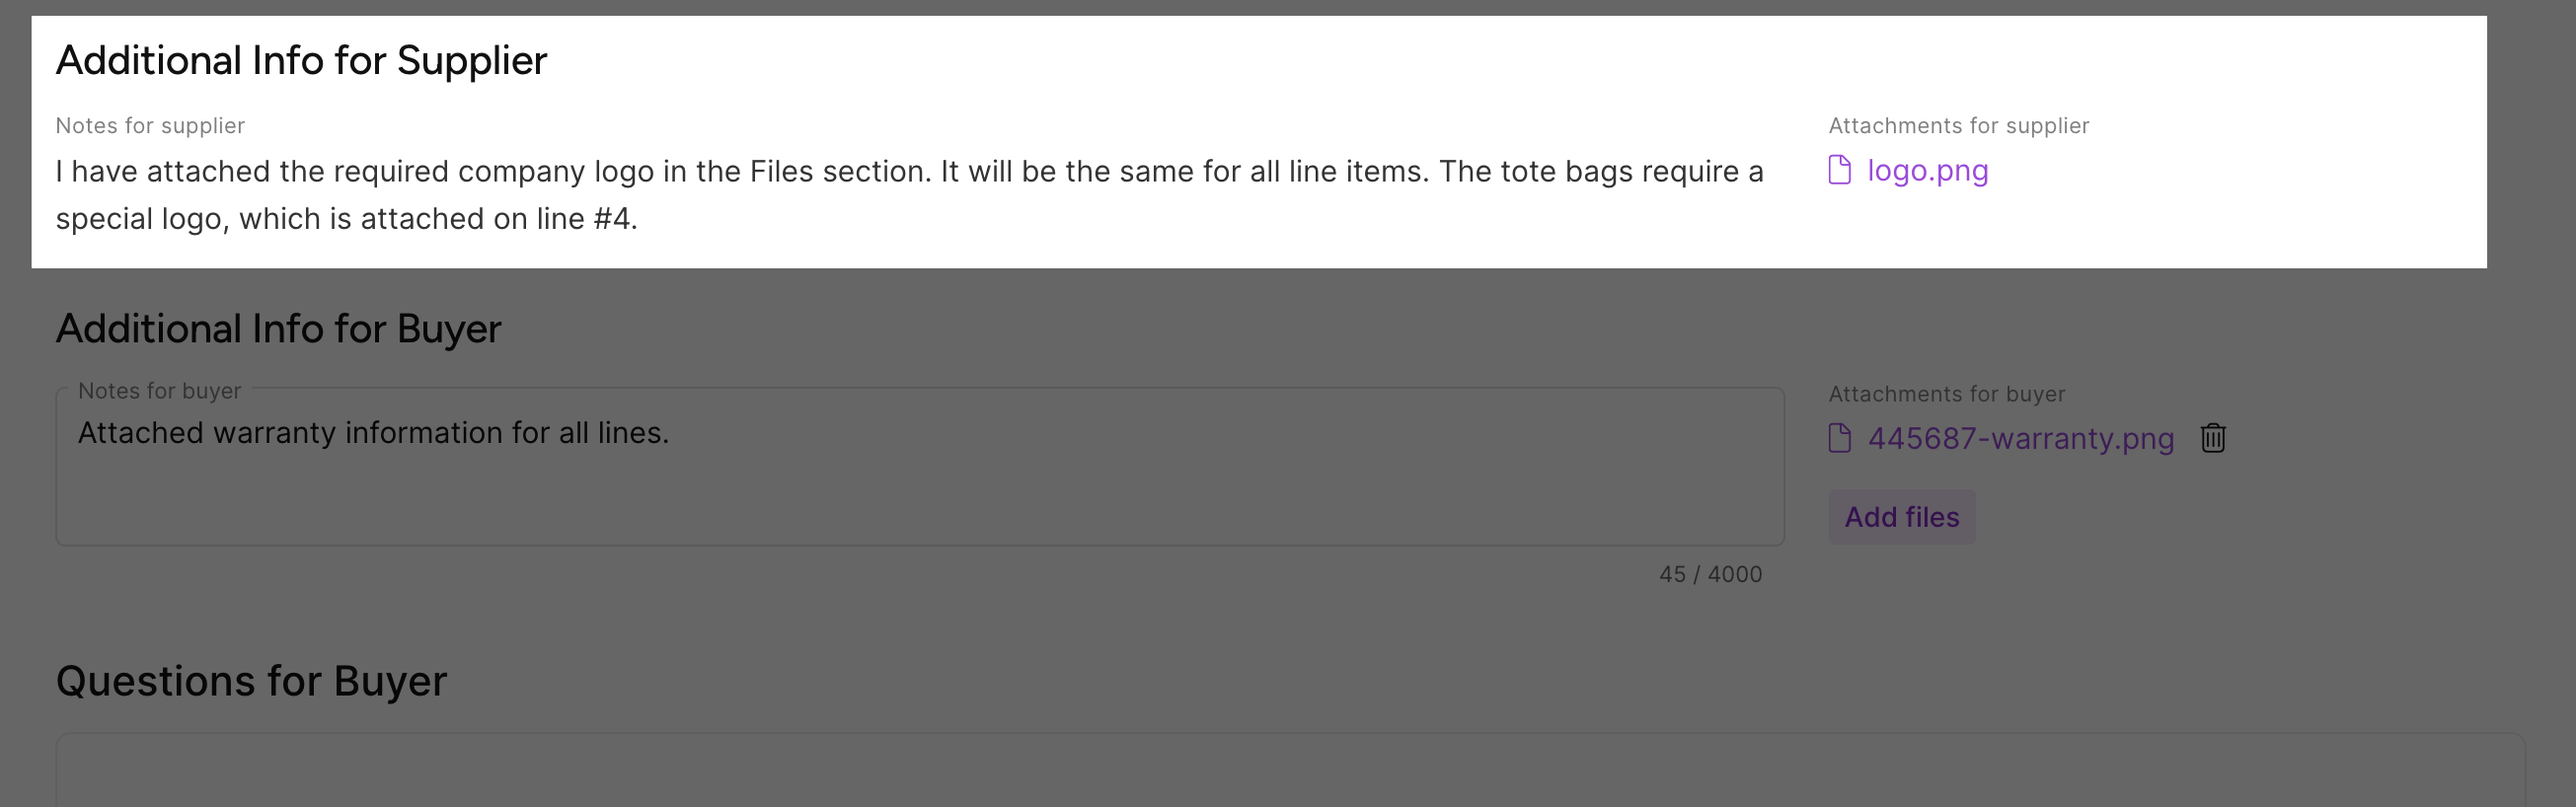The height and width of the screenshot is (807, 2576).
Task: Click the 'Attached warranty information' note text
Action: [373, 433]
